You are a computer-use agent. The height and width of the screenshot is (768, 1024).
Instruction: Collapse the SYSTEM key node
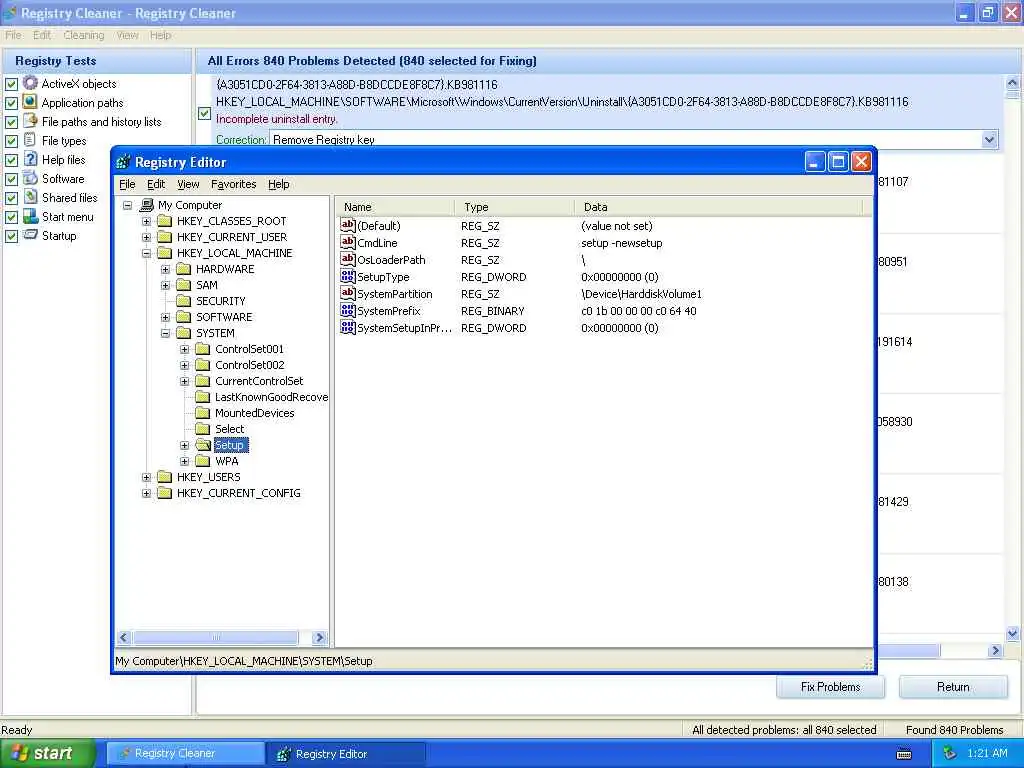click(165, 333)
